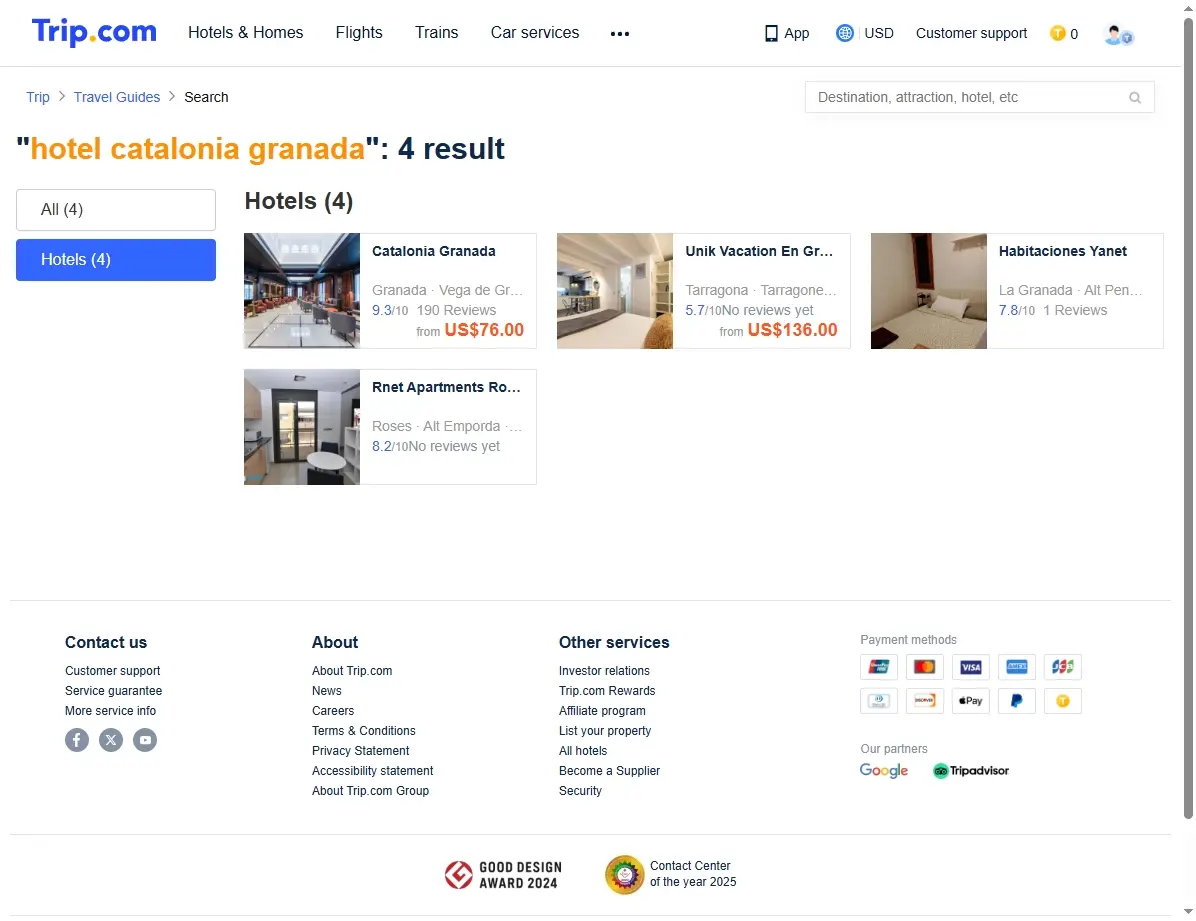Viewport: 1196px width, 921px height.
Task: Open Investor relations link
Action: point(604,671)
